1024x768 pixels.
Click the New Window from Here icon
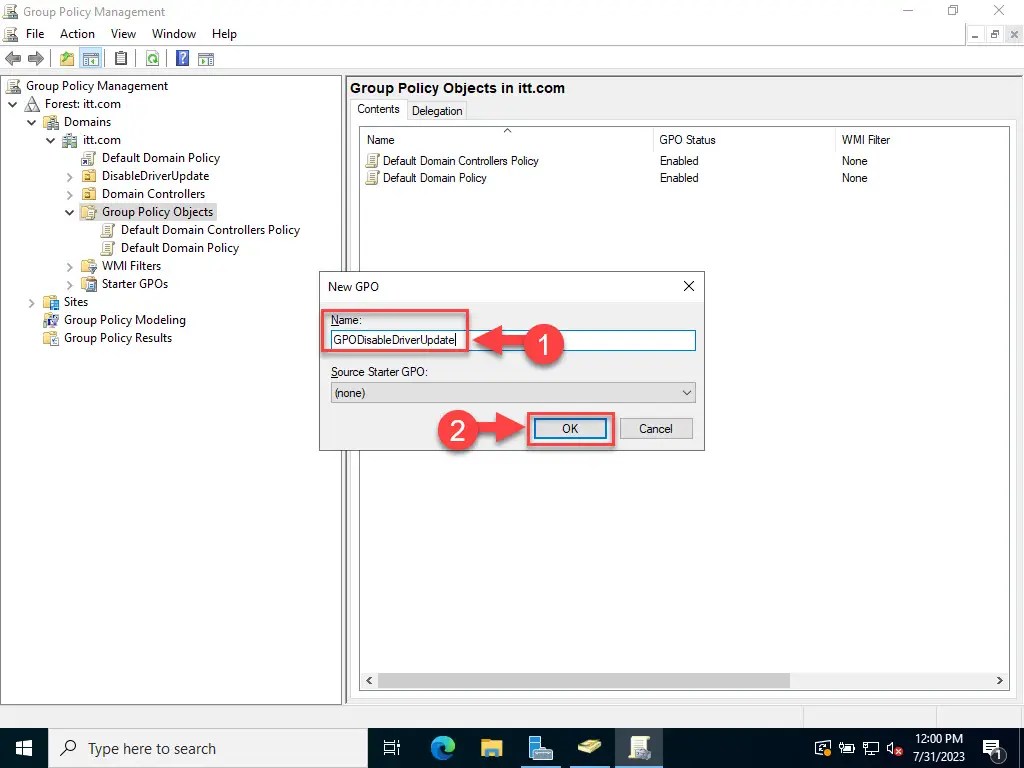(206, 58)
